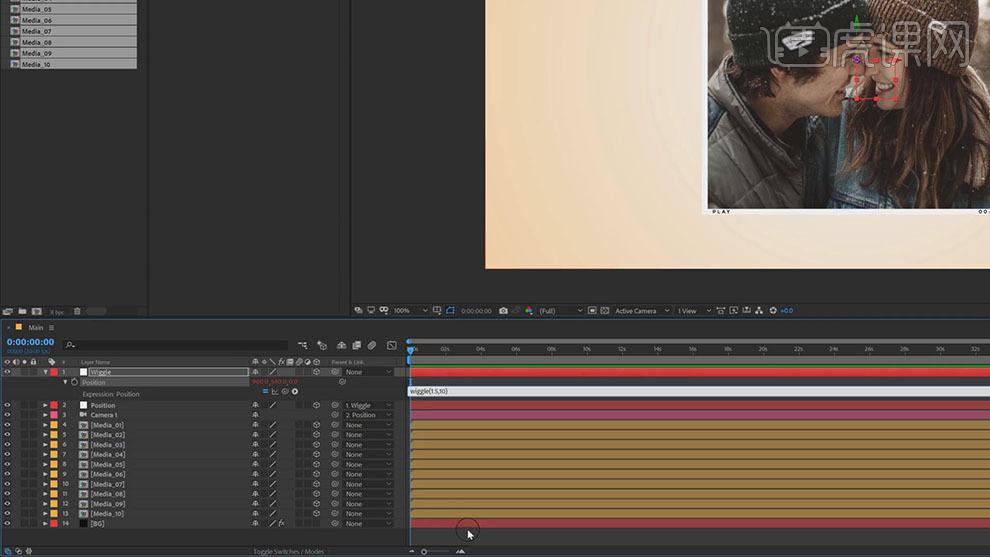Select the Main composition timeline tab
The image size is (990, 557).
pos(35,327)
